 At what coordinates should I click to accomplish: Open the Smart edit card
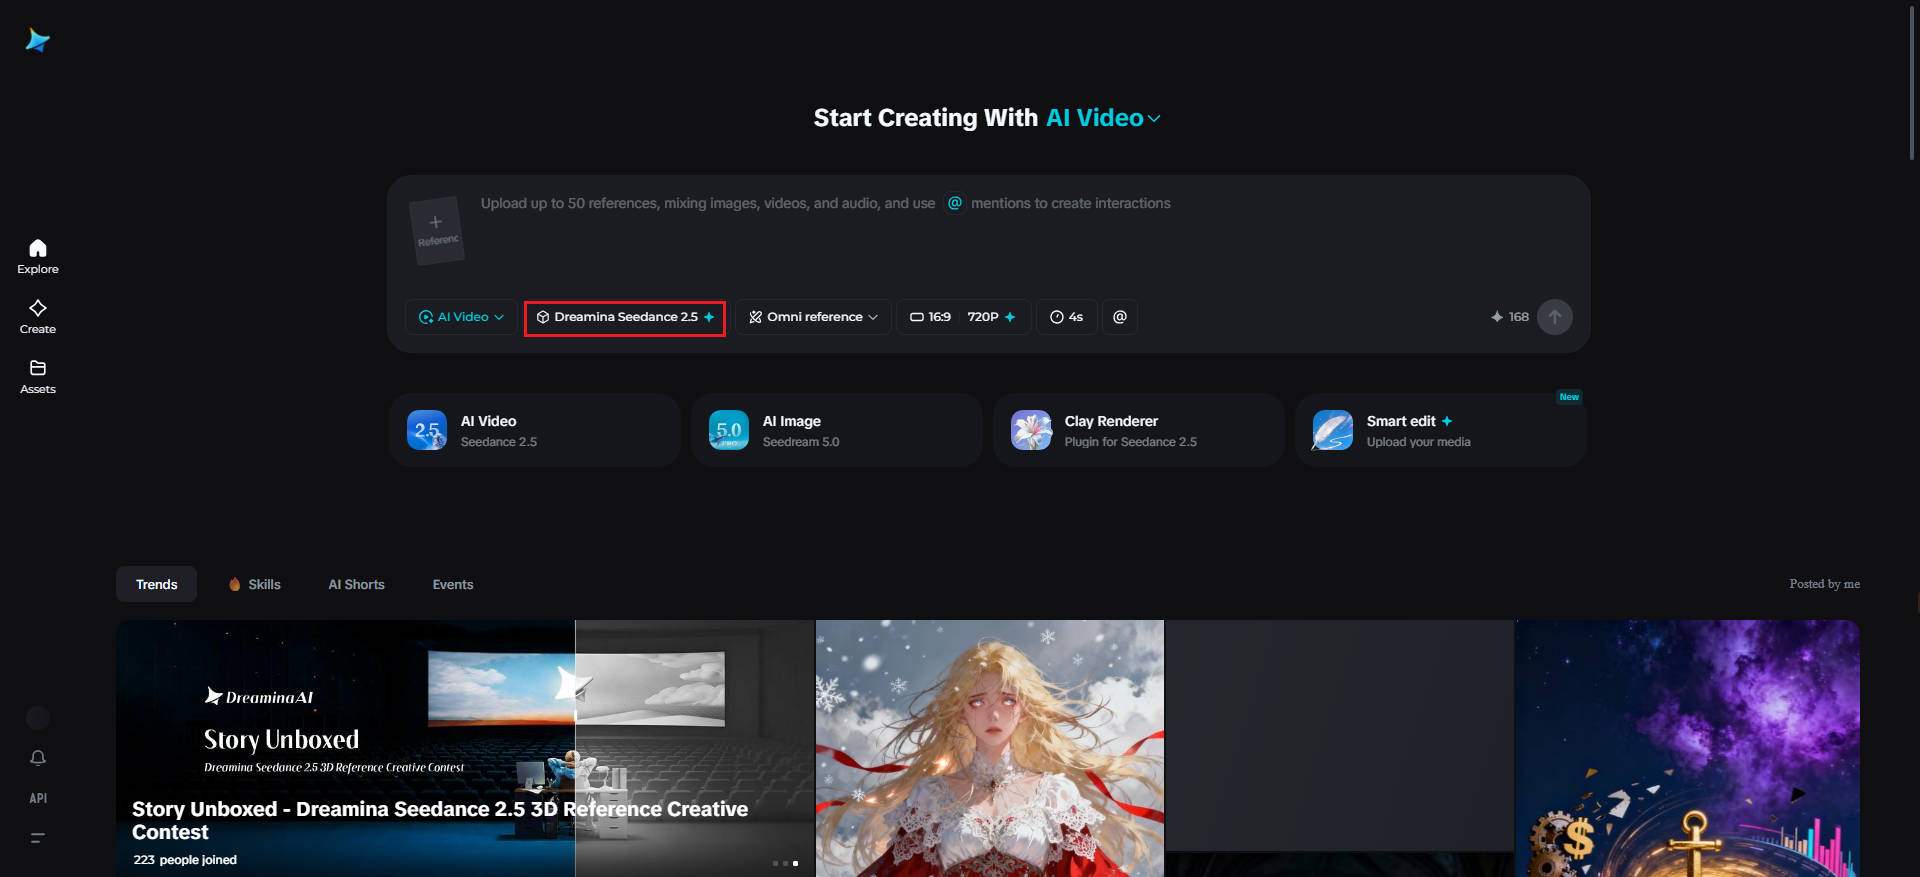pos(1441,430)
